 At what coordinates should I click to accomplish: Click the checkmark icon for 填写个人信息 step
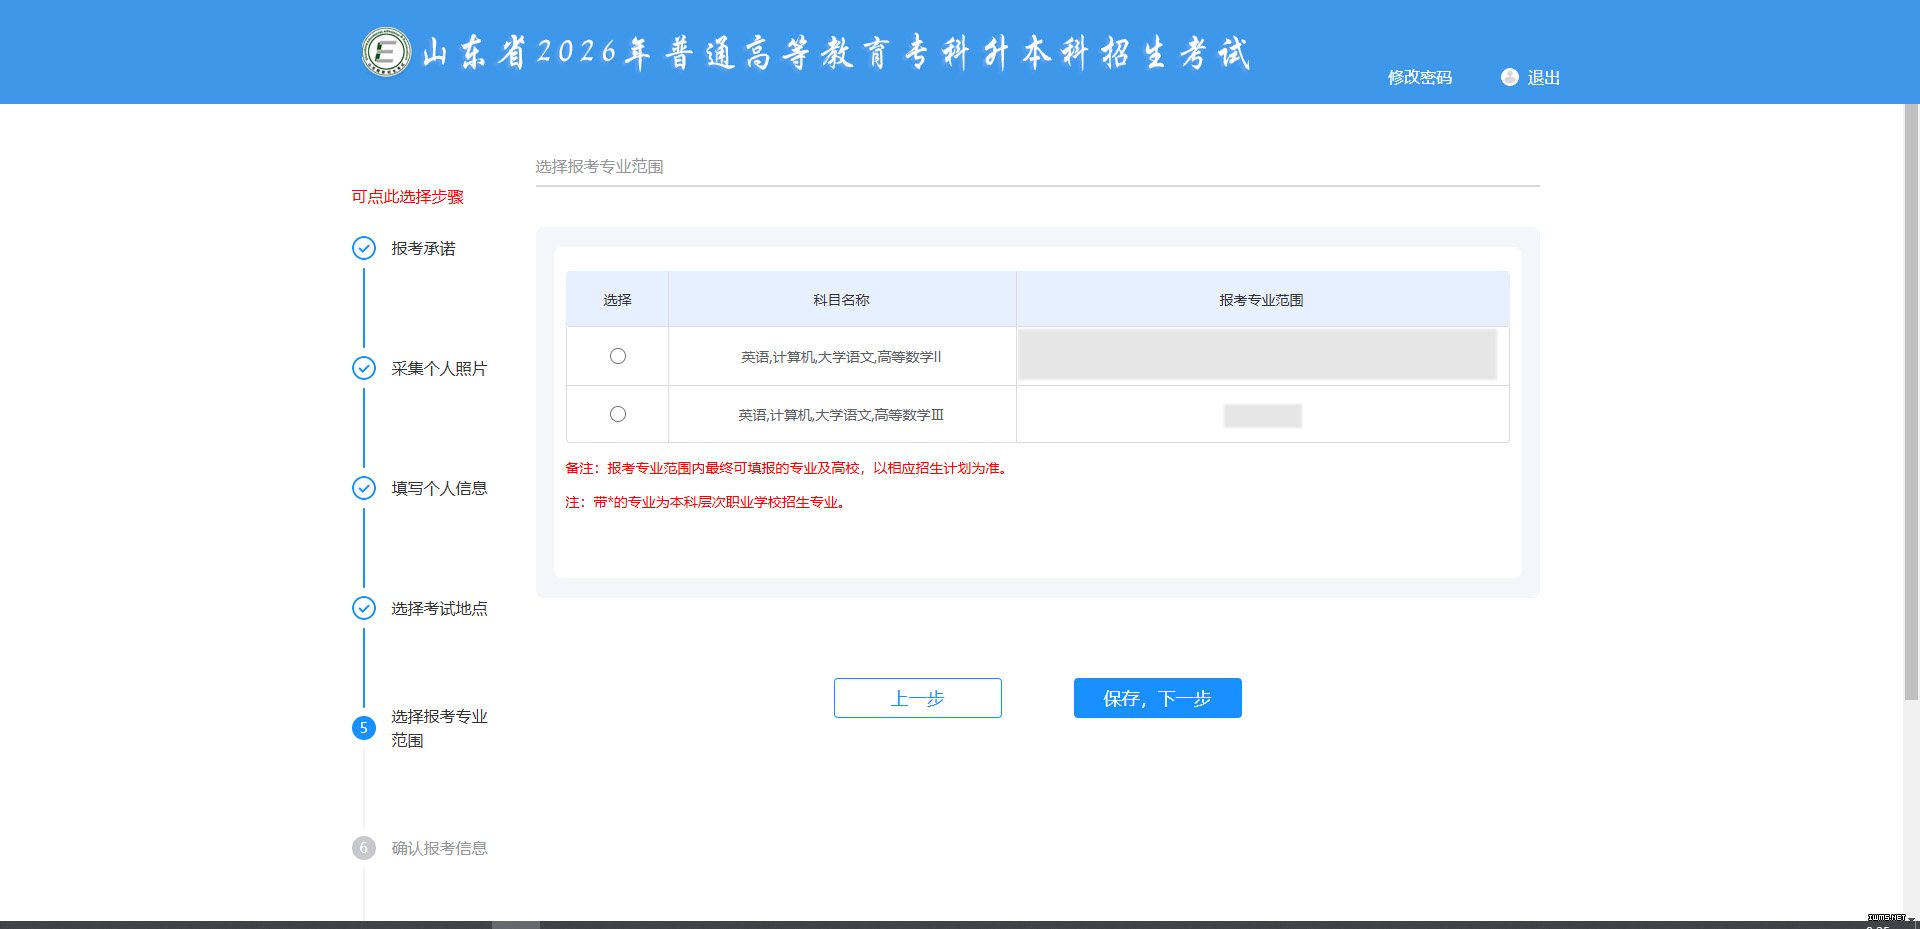pyautogui.click(x=364, y=488)
